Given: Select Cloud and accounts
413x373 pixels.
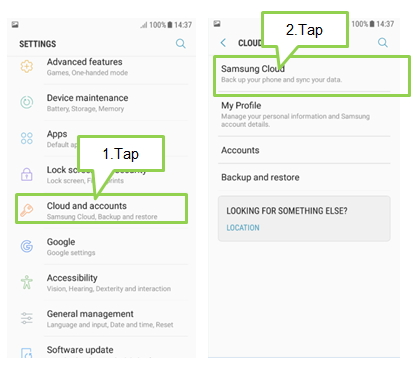Looking at the screenshot, I should click(101, 209).
